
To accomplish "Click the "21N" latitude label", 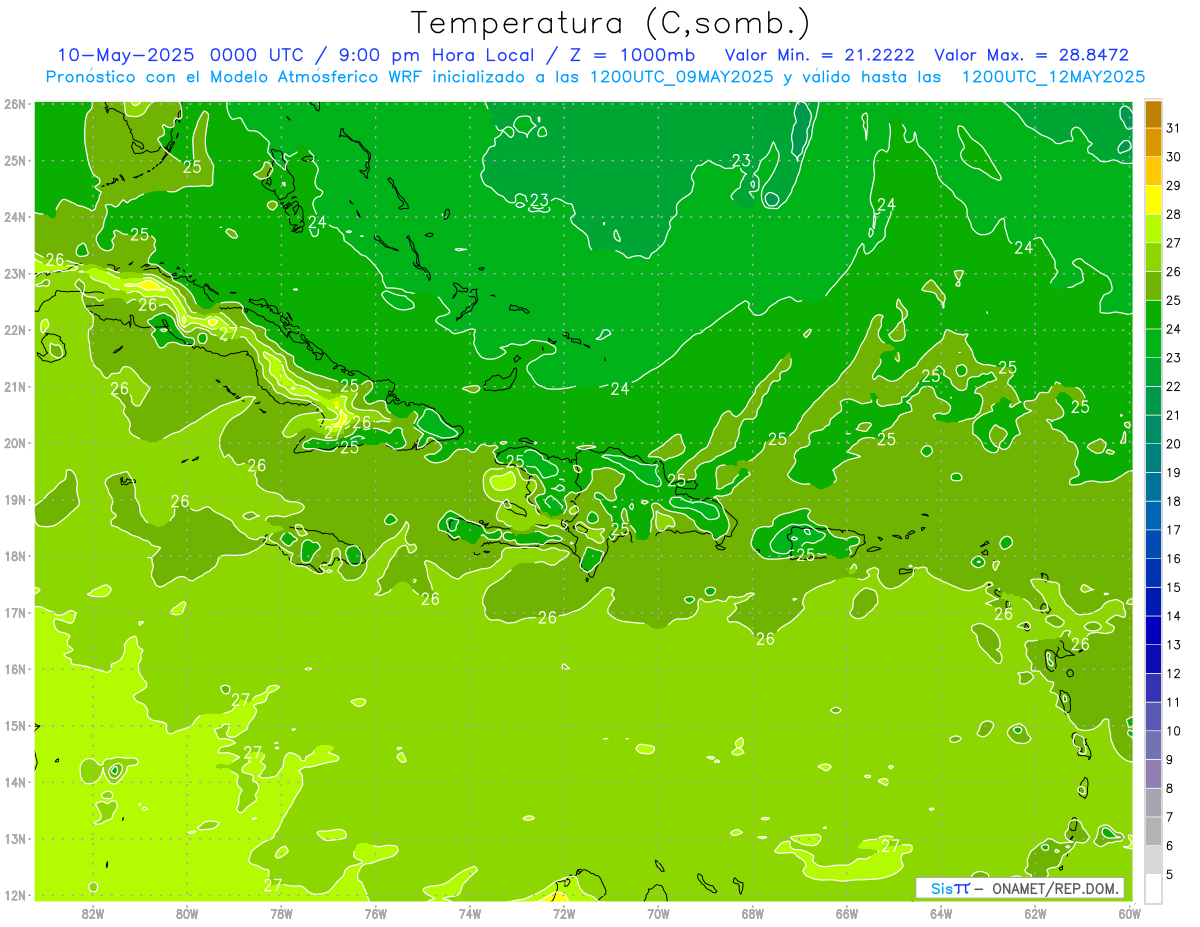I will point(14,386).
